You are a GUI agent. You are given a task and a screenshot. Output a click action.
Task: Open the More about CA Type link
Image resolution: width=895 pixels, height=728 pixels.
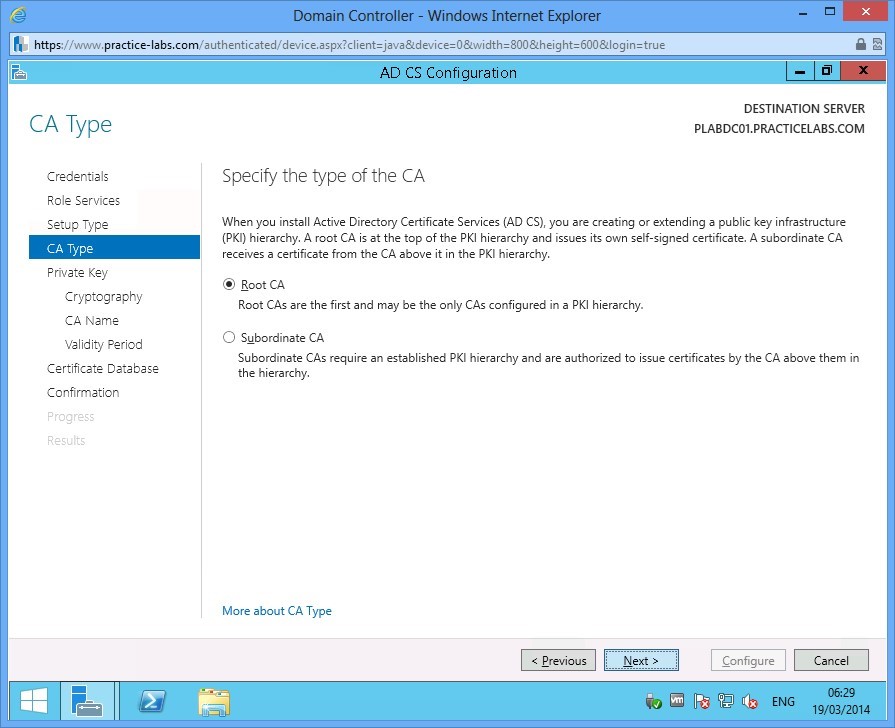pyautogui.click(x=276, y=610)
